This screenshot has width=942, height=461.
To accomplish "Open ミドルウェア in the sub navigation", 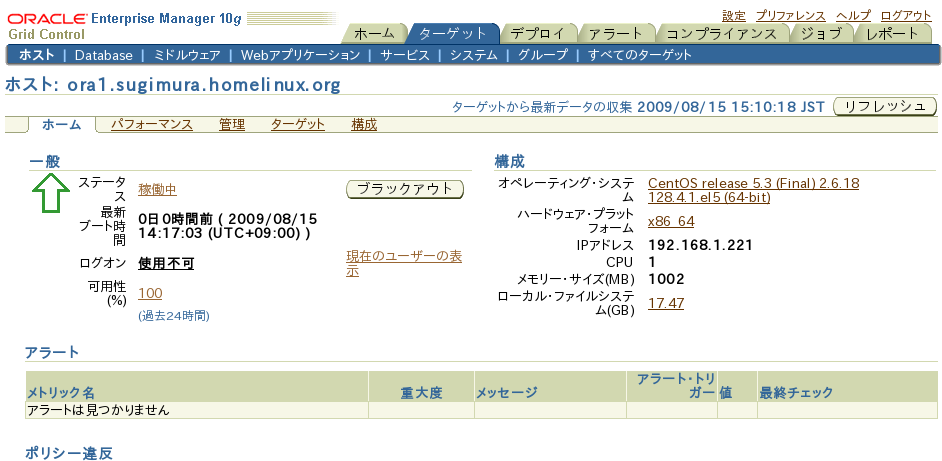I will 187,55.
